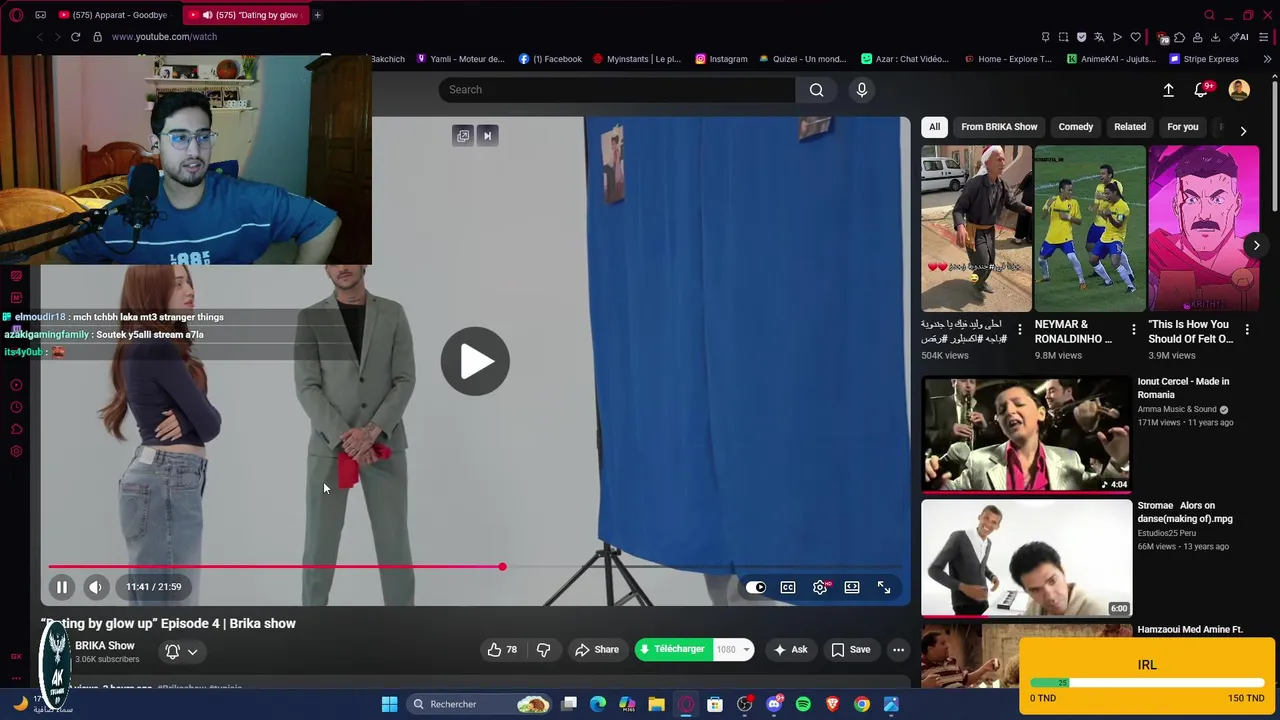This screenshot has height=720, width=1280.
Task: Open File Explorer from the taskbar
Action: click(x=656, y=704)
